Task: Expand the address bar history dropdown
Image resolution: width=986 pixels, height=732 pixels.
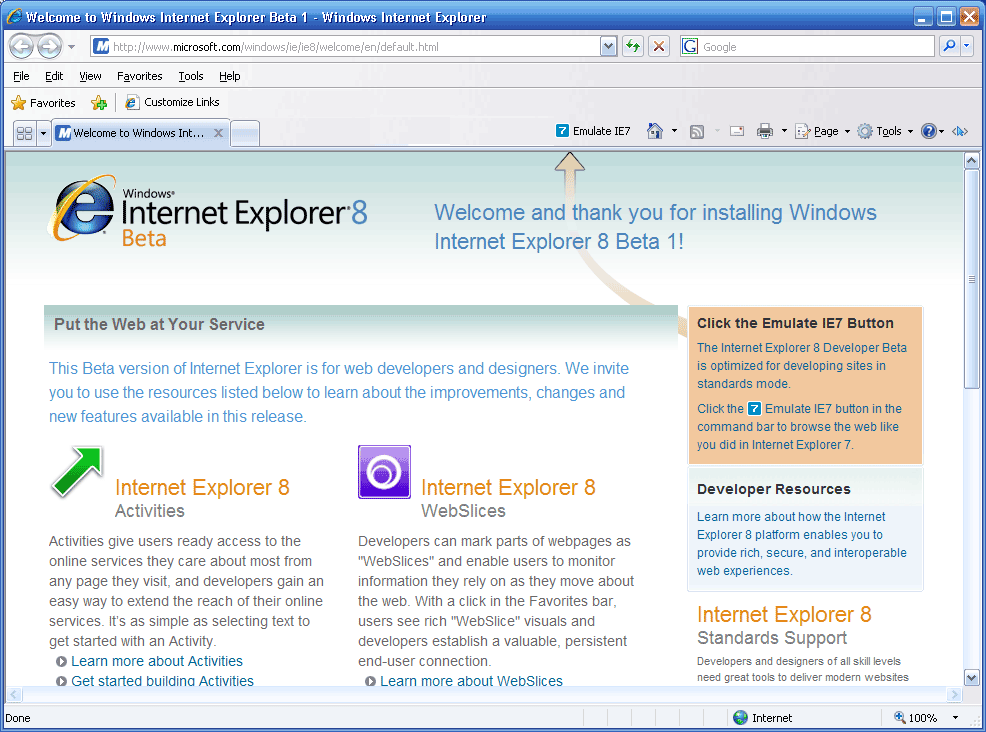Action: pyautogui.click(x=608, y=47)
